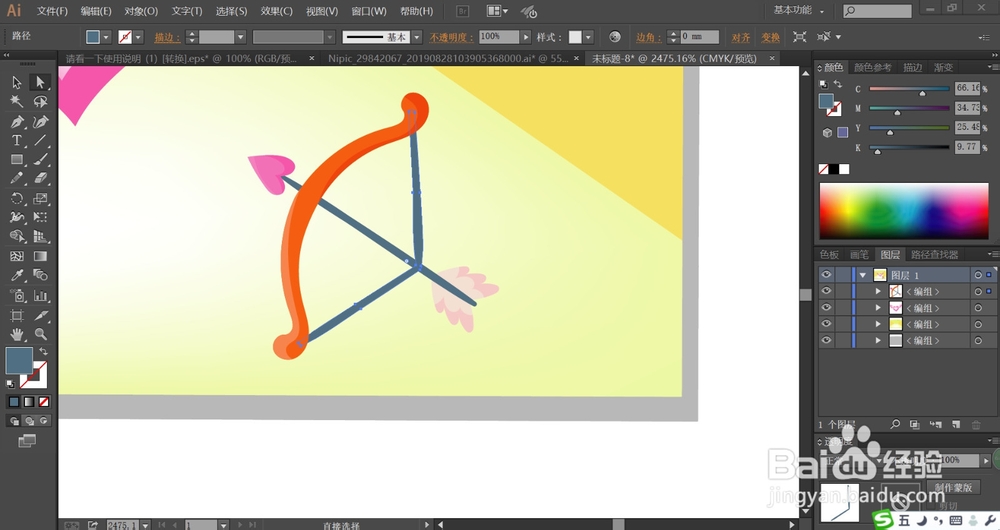Image resolution: width=1000 pixels, height=530 pixels.
Task: Expand the fourth 编组 sublayer
Action: point(878,341)
